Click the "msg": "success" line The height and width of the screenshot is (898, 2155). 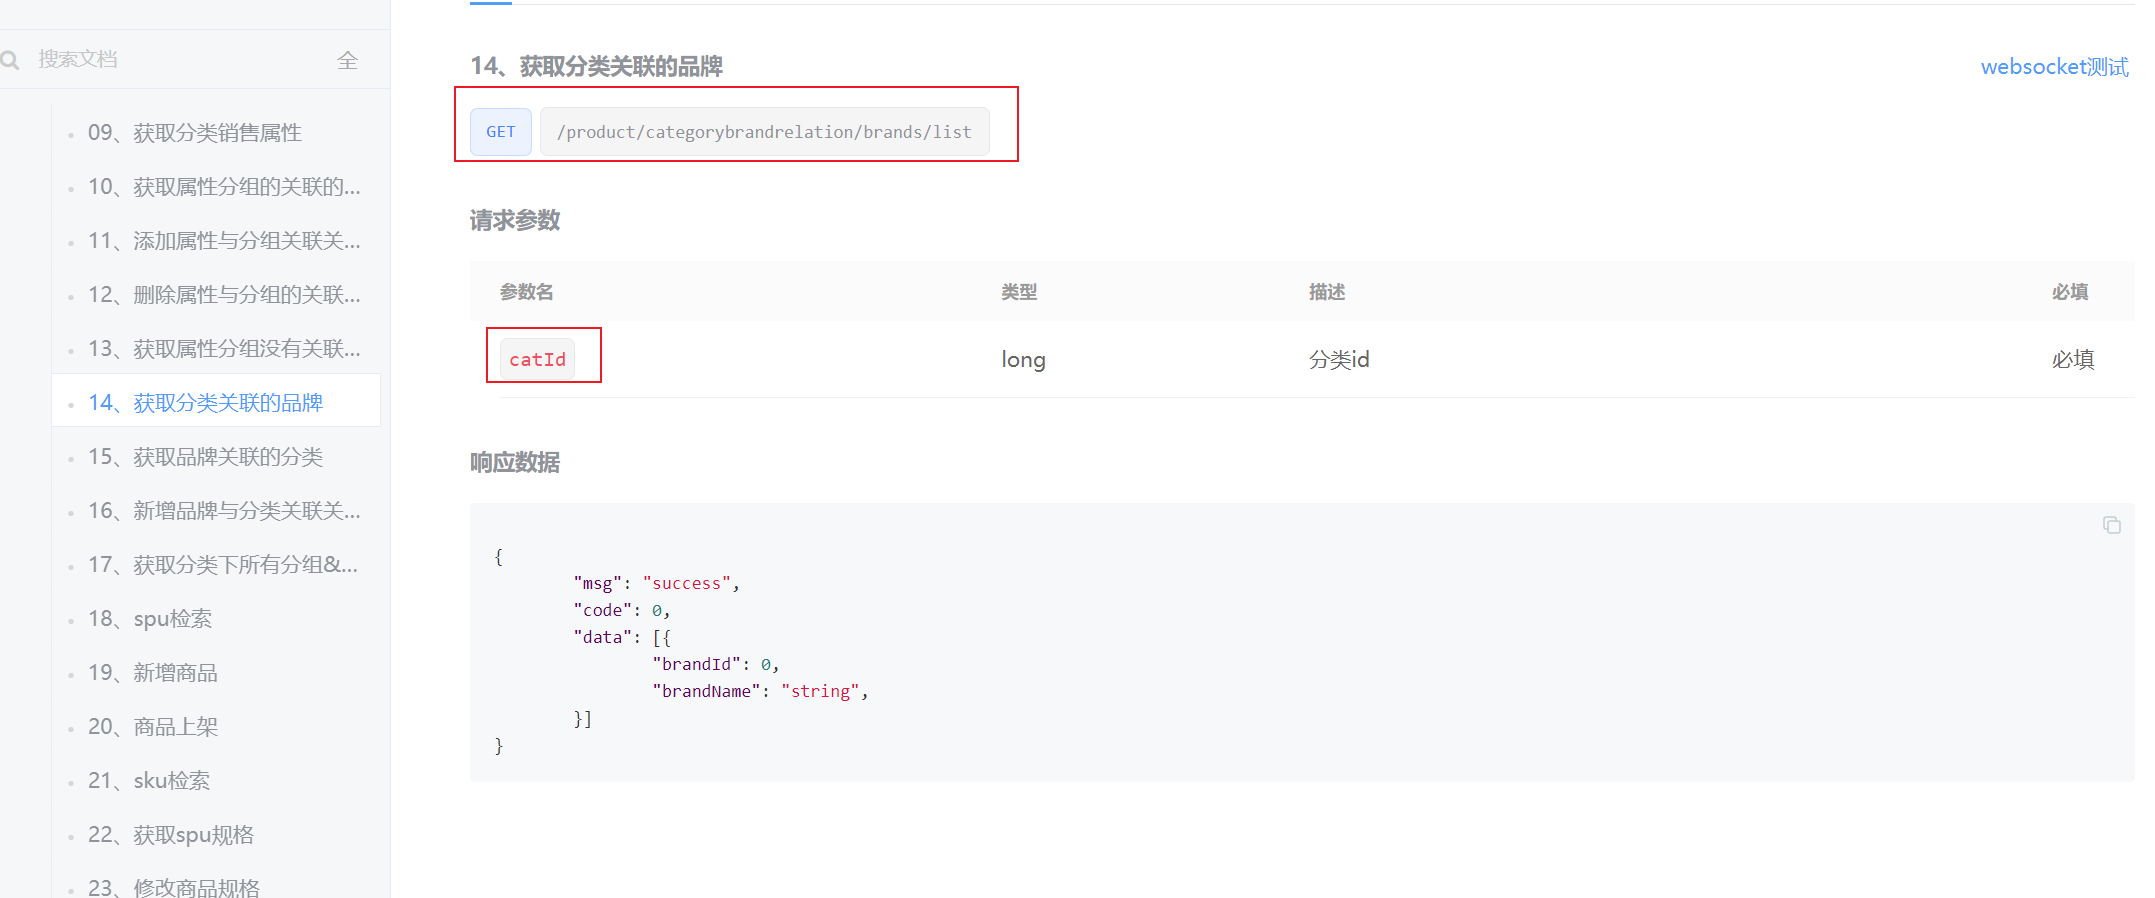[x=656, y=583]
